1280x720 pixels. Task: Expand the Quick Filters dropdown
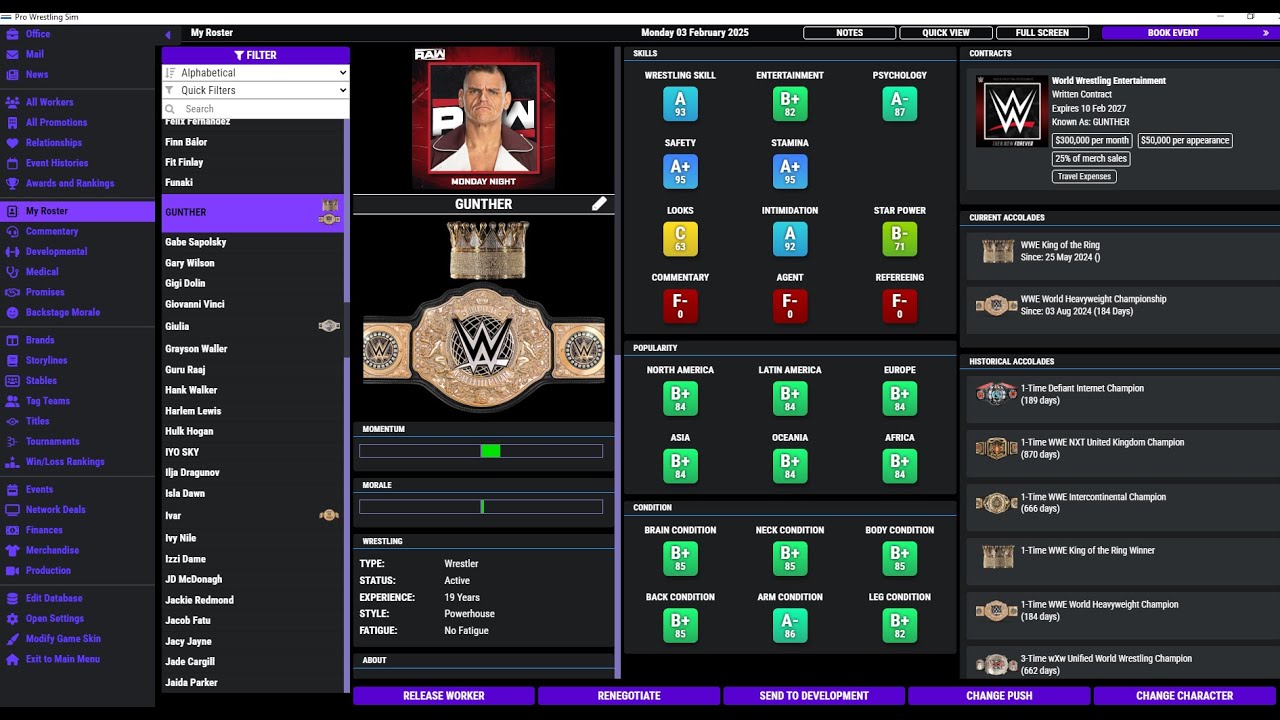[255, 91]
